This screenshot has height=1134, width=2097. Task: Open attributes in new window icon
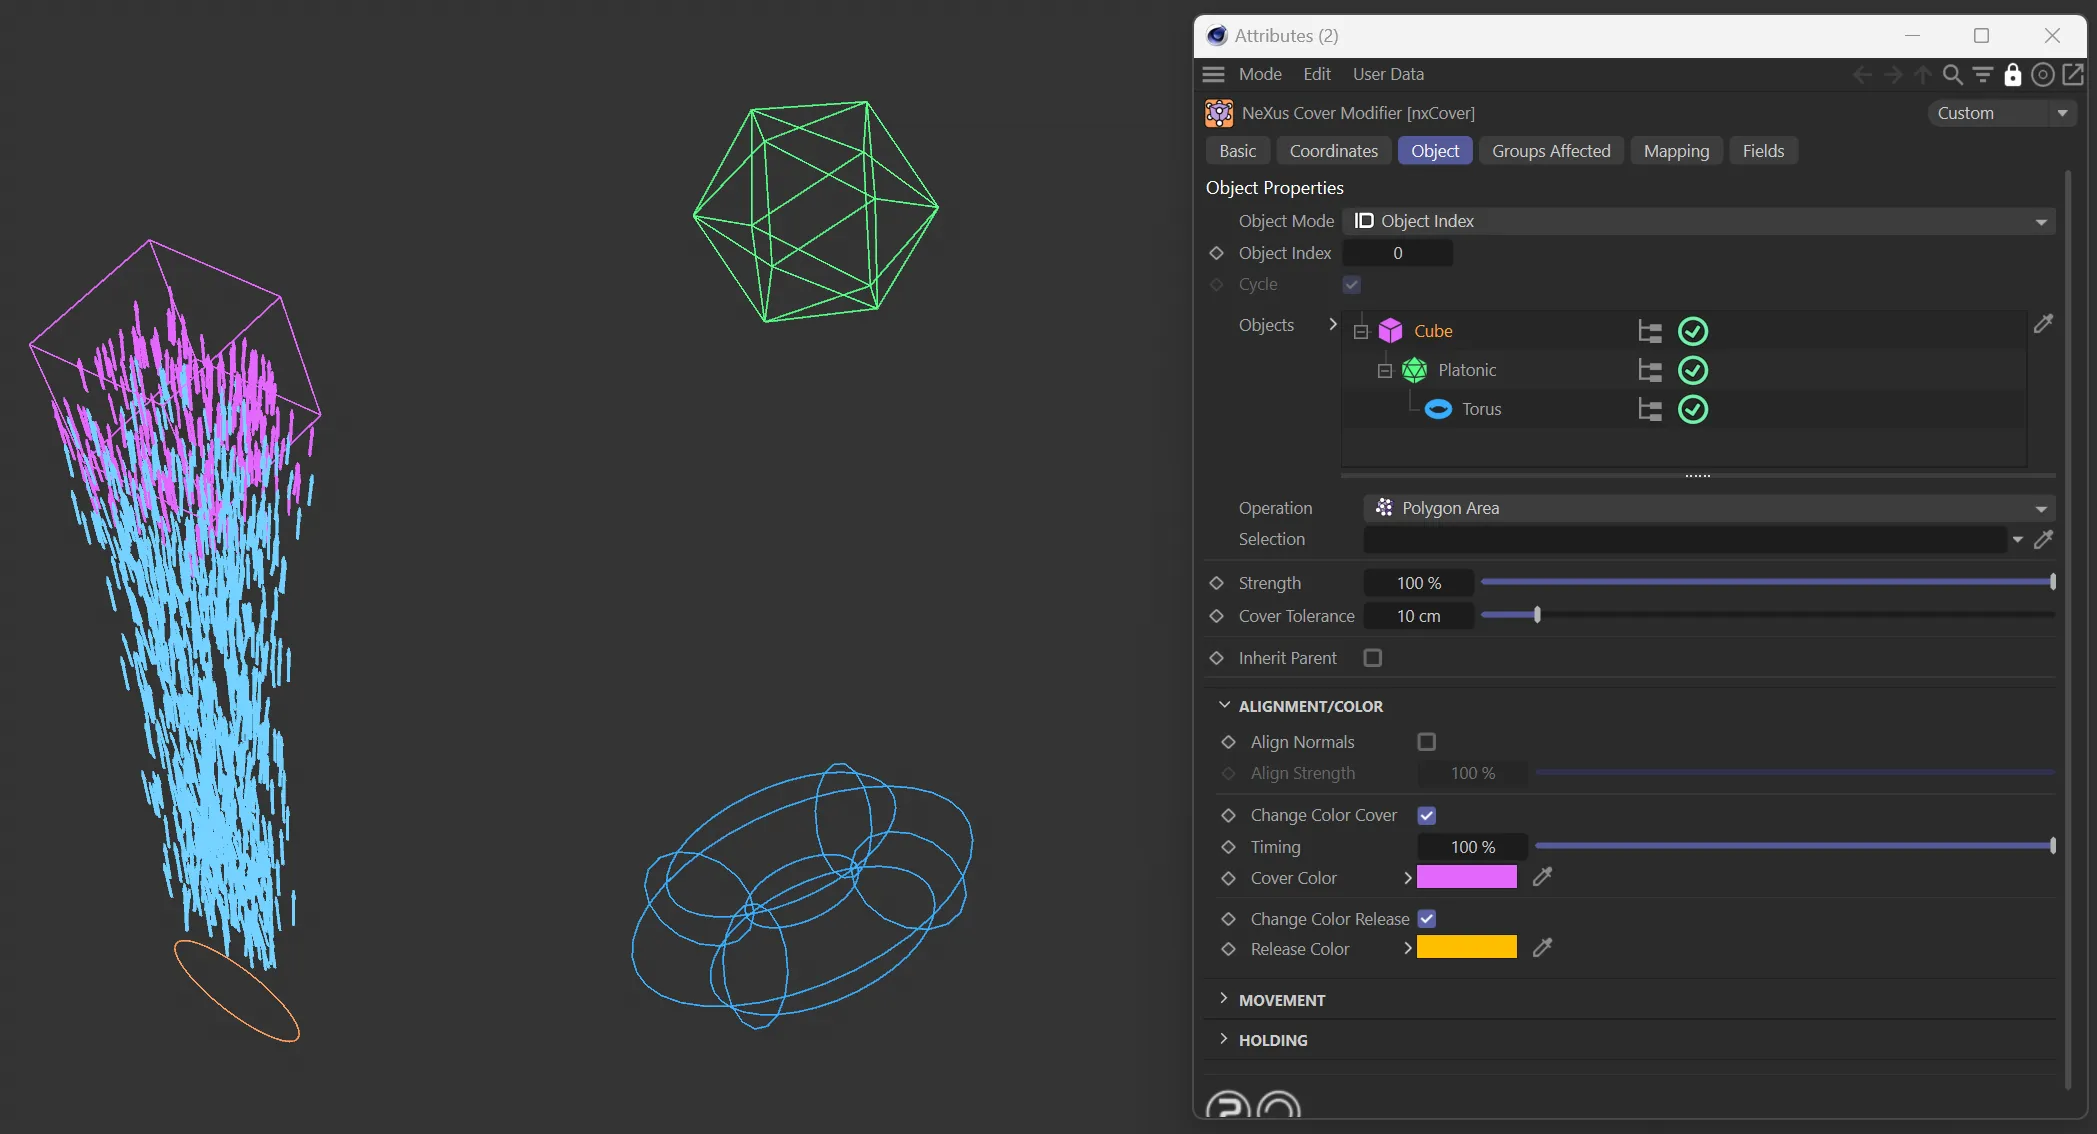pos(2074,75)
